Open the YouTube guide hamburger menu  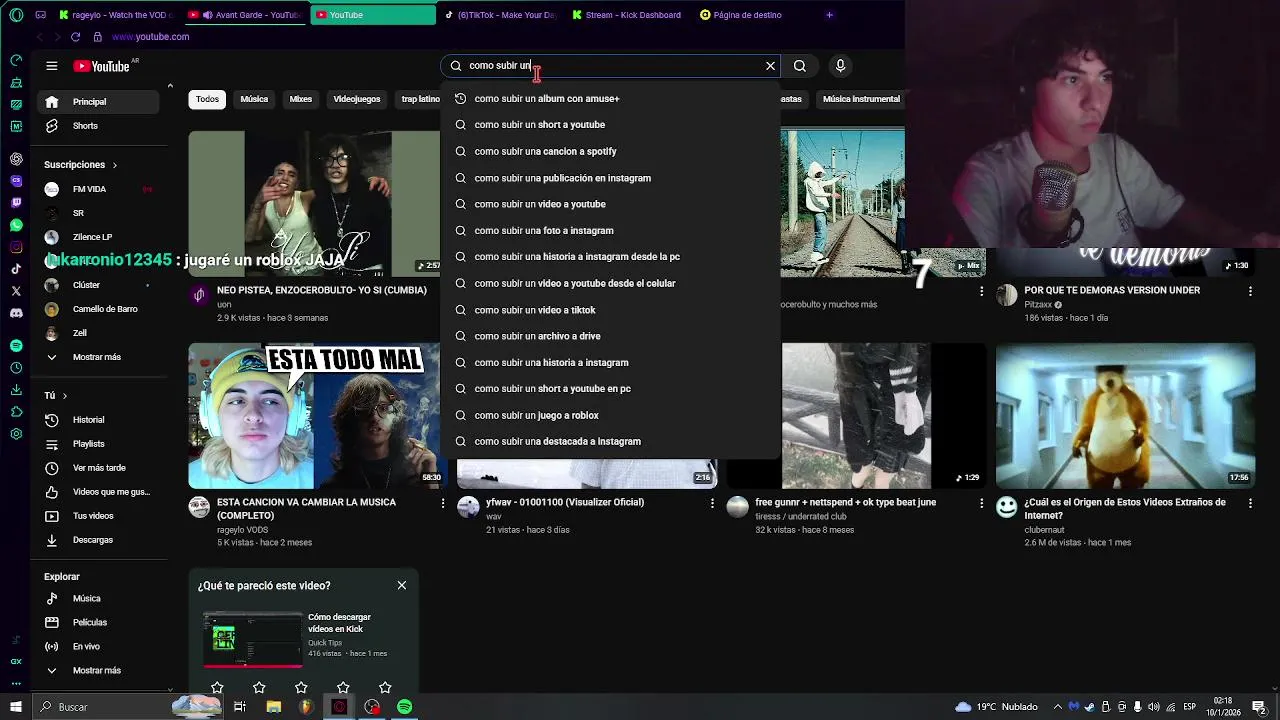(51, 66)
